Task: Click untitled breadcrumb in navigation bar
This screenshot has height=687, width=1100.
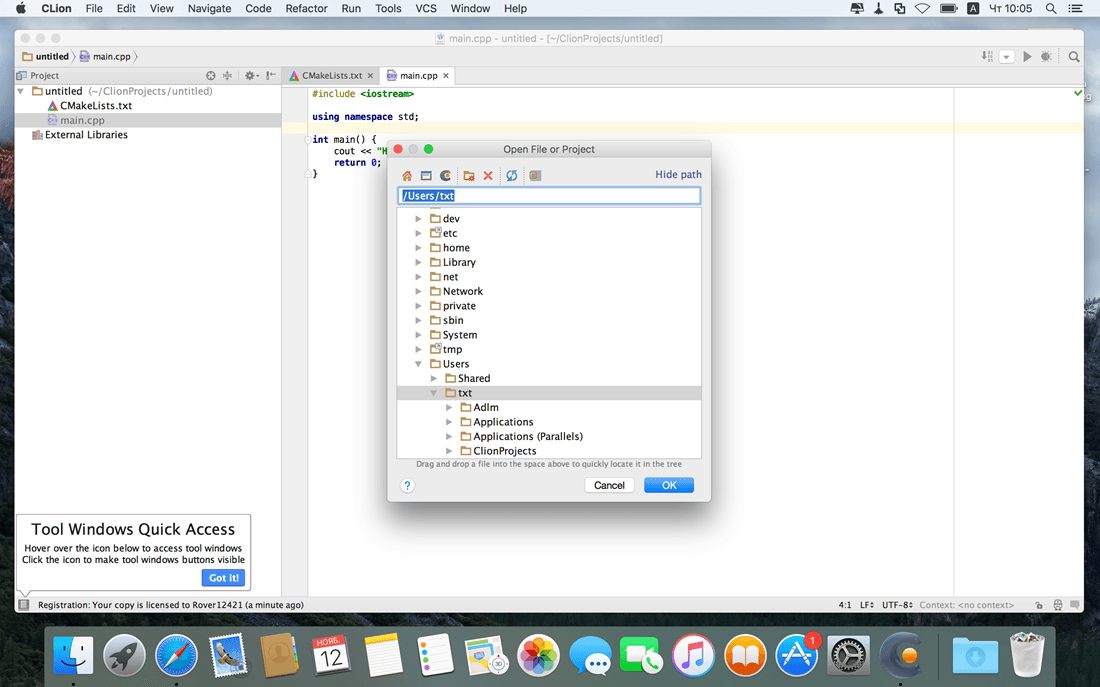Action: tap(46, 57)
